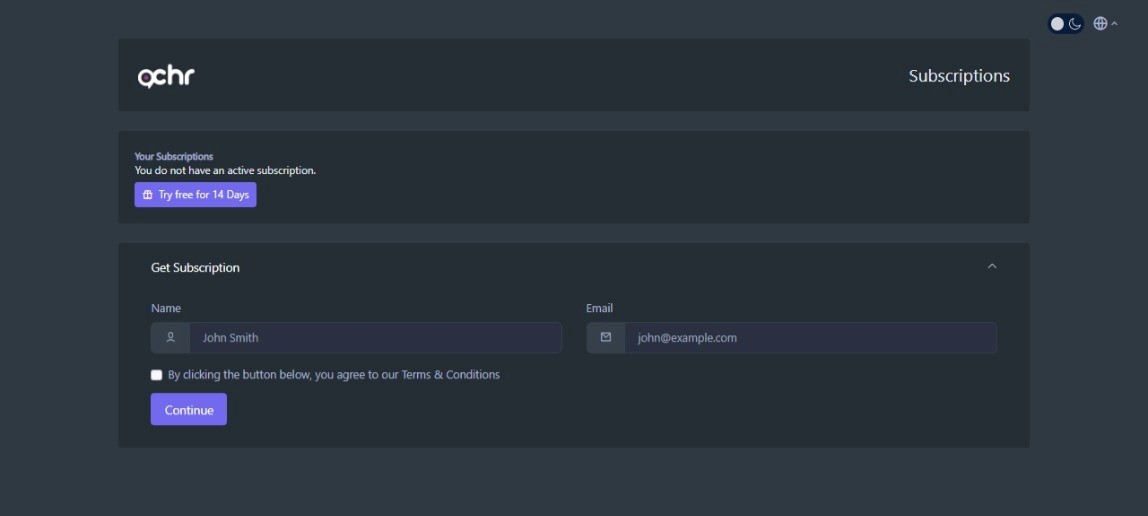
Task: Select the Your Subscriptions heading
Action: pyautogui.click(x=174, y=157)
